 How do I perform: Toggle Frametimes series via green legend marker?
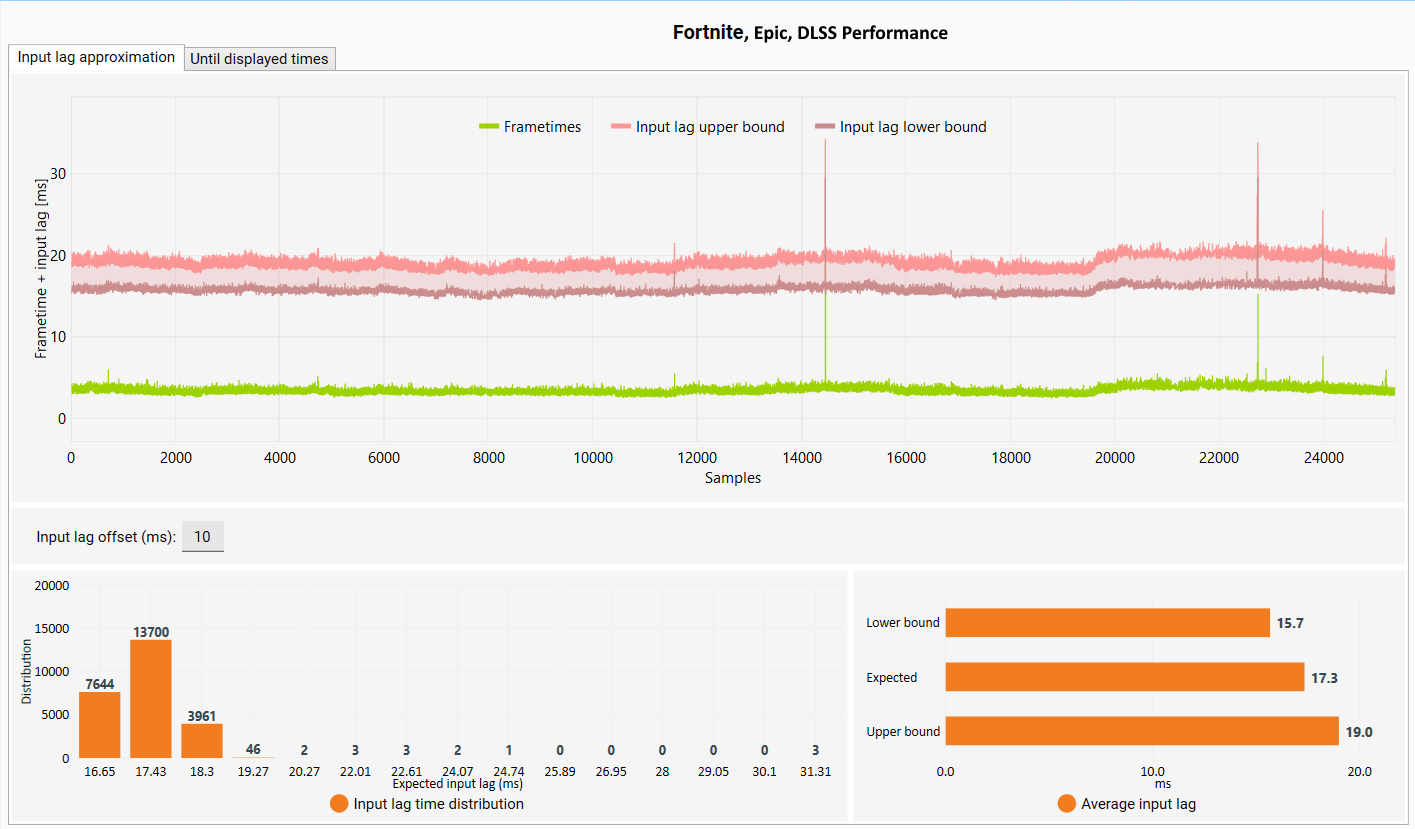[x=489, y=127]
